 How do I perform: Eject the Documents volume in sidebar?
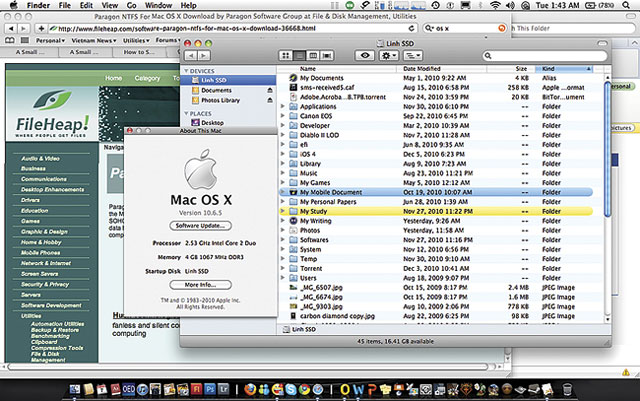272,90
